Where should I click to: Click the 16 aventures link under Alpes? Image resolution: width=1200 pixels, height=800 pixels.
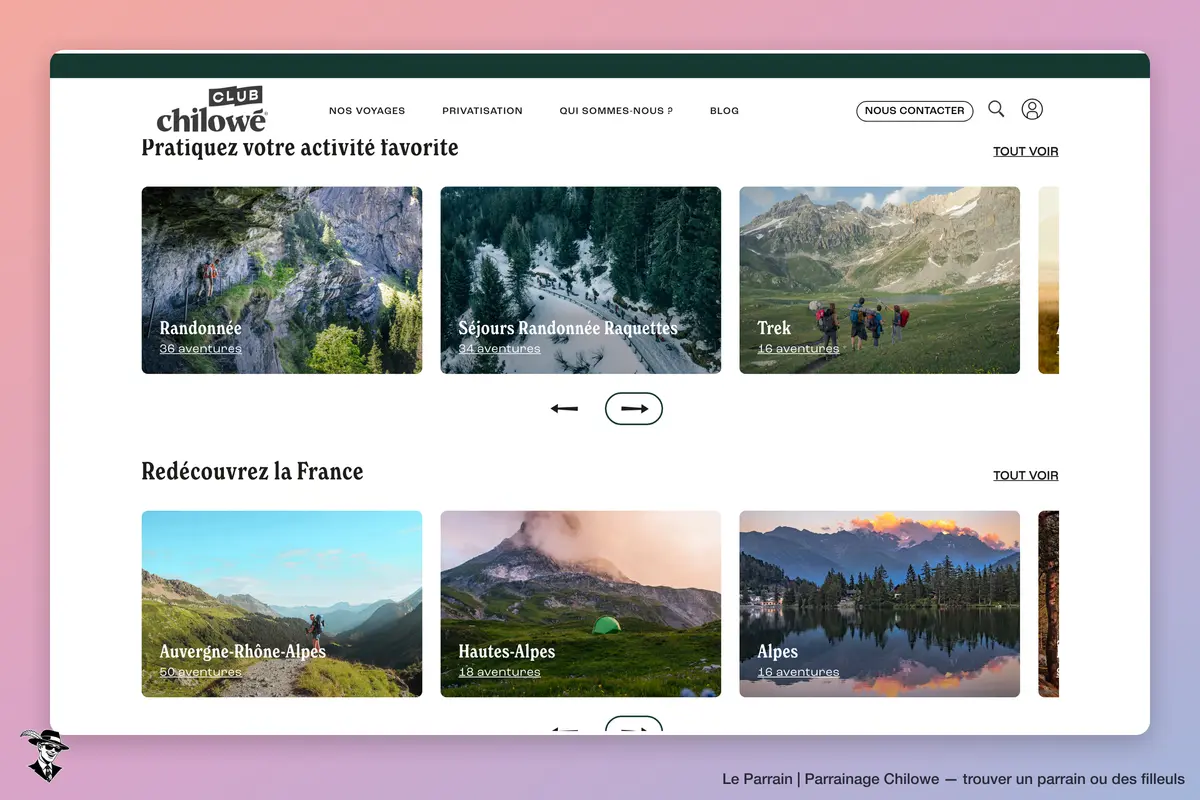[x=798, y=673]
